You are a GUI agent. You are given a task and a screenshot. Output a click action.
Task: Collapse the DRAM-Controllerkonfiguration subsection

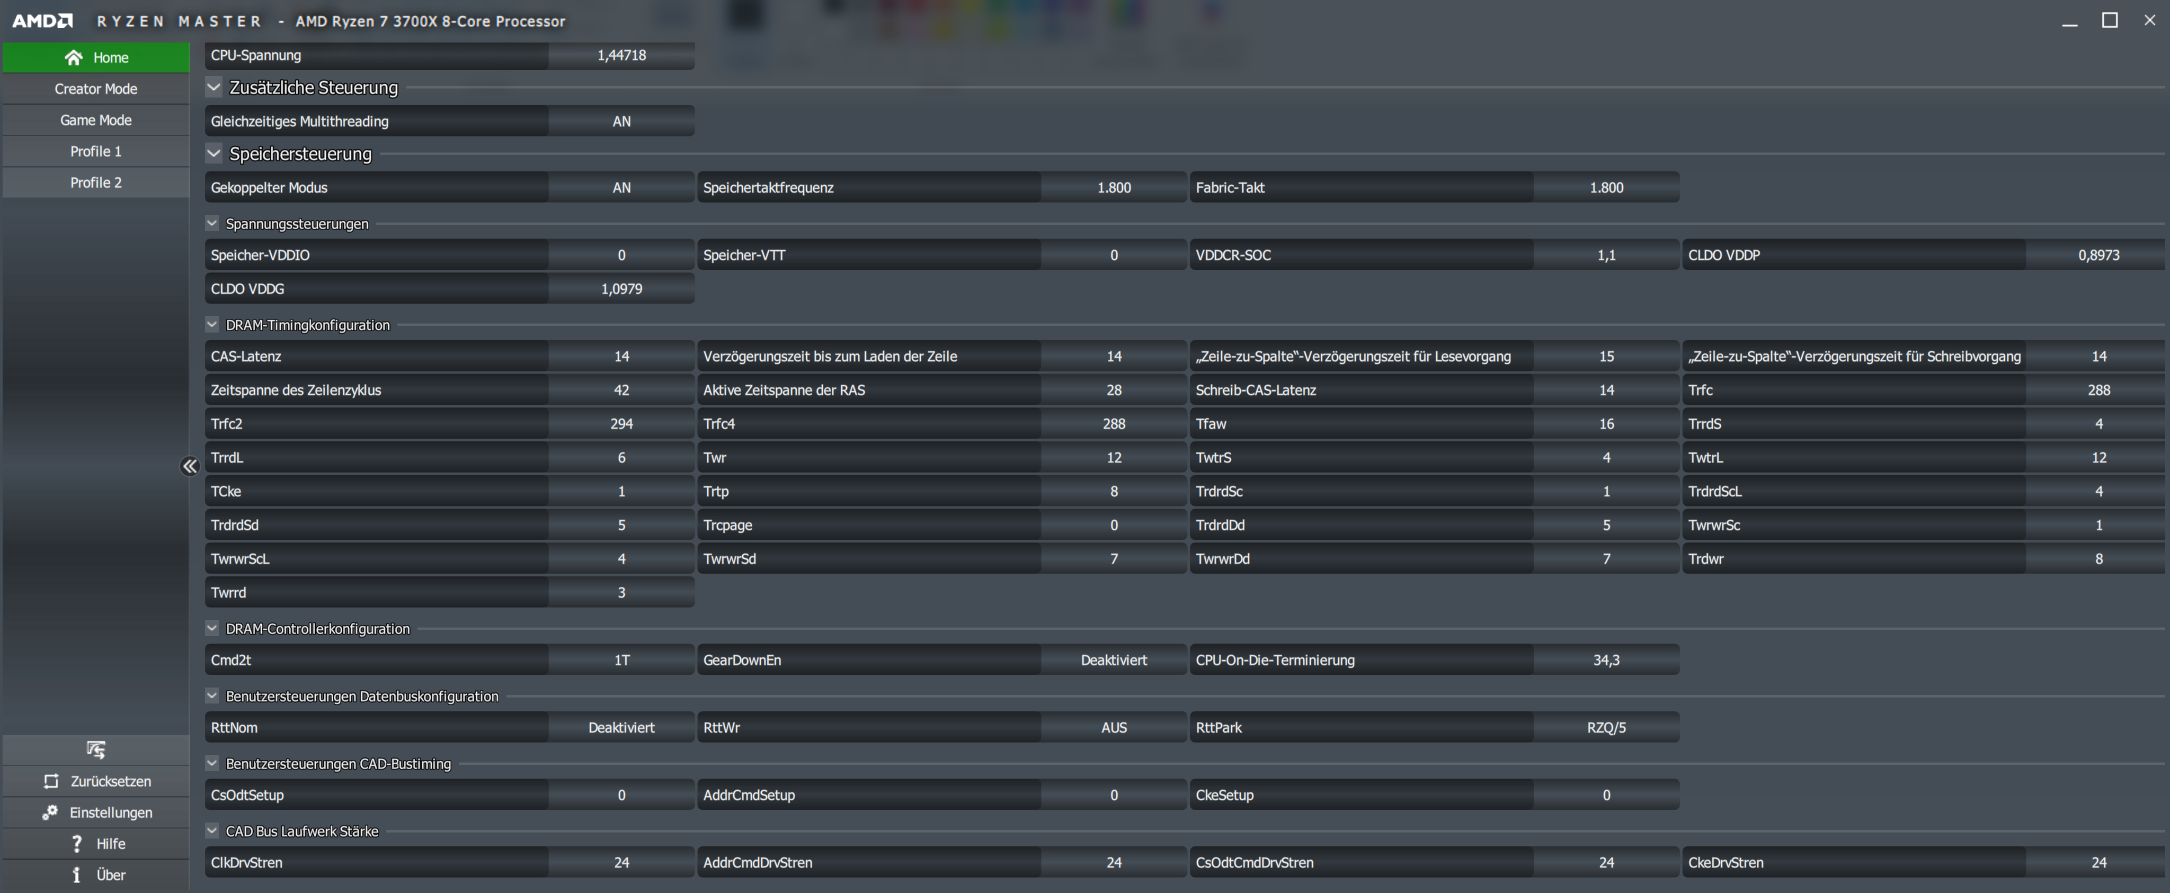point(212,628)
